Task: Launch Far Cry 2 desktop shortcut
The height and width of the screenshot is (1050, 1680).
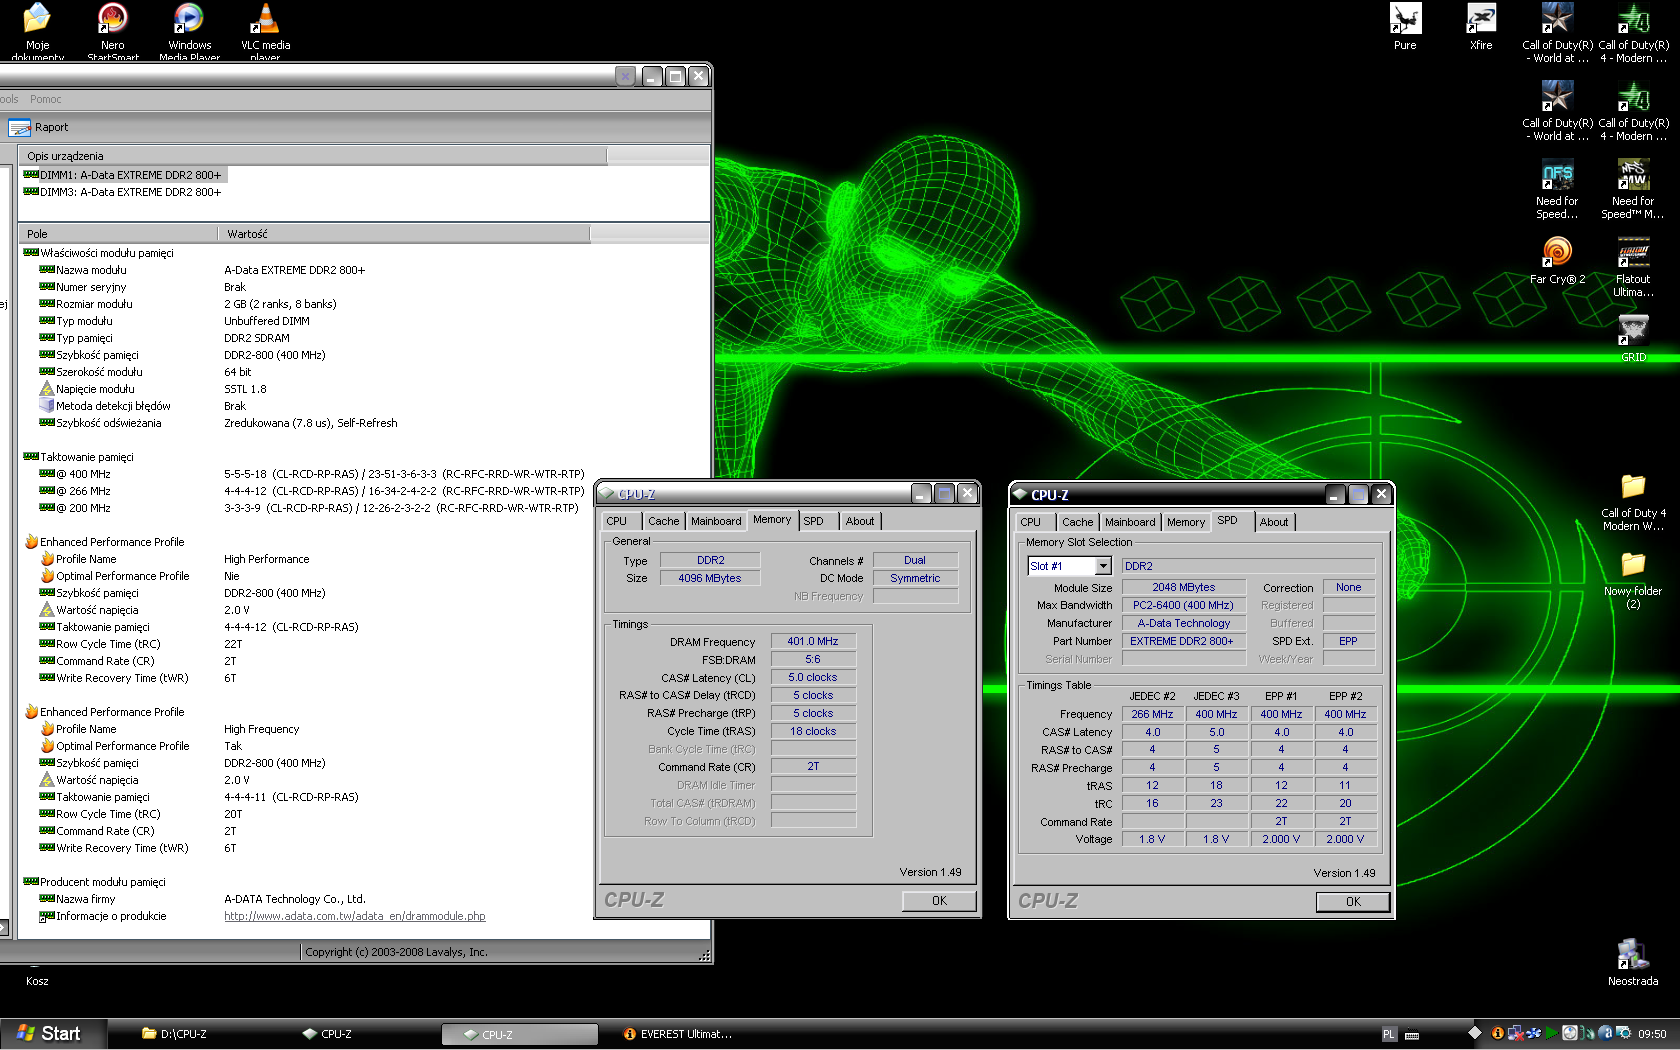Action: tap(1557, 260)
